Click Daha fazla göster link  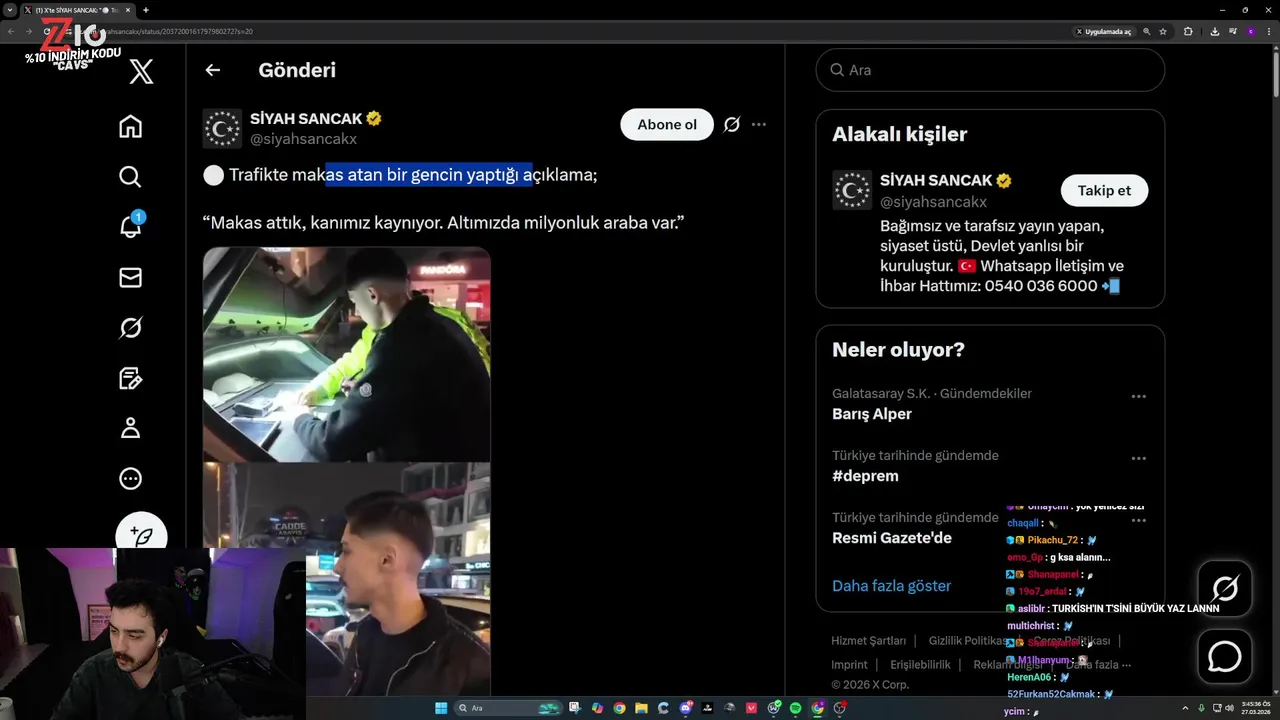point(891,586)
